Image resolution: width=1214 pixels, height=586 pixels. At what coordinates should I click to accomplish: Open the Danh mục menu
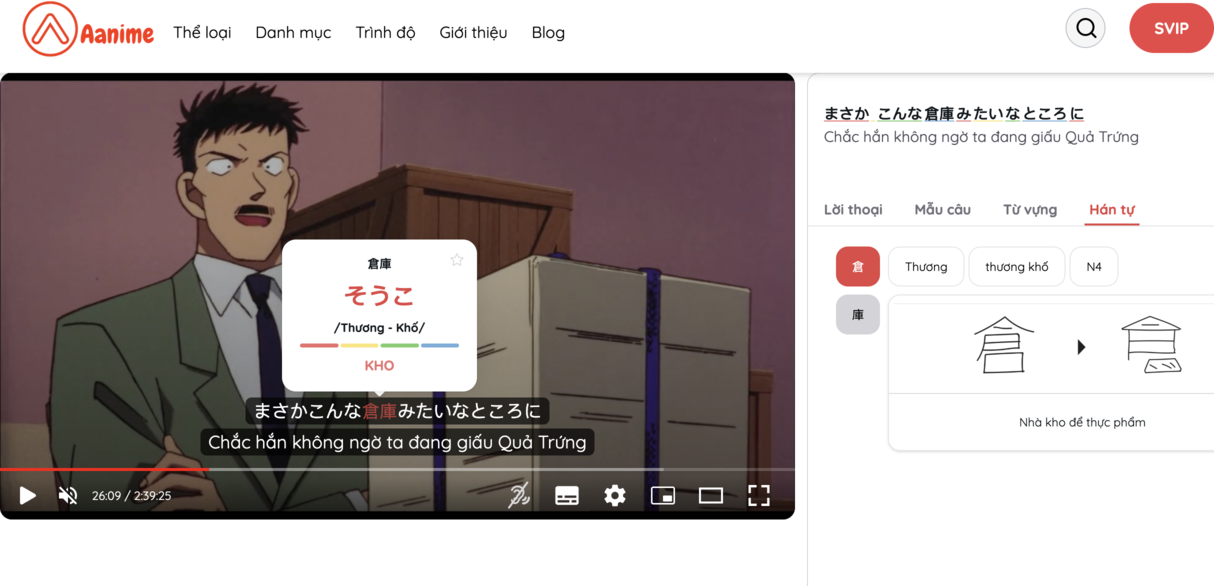293,32
